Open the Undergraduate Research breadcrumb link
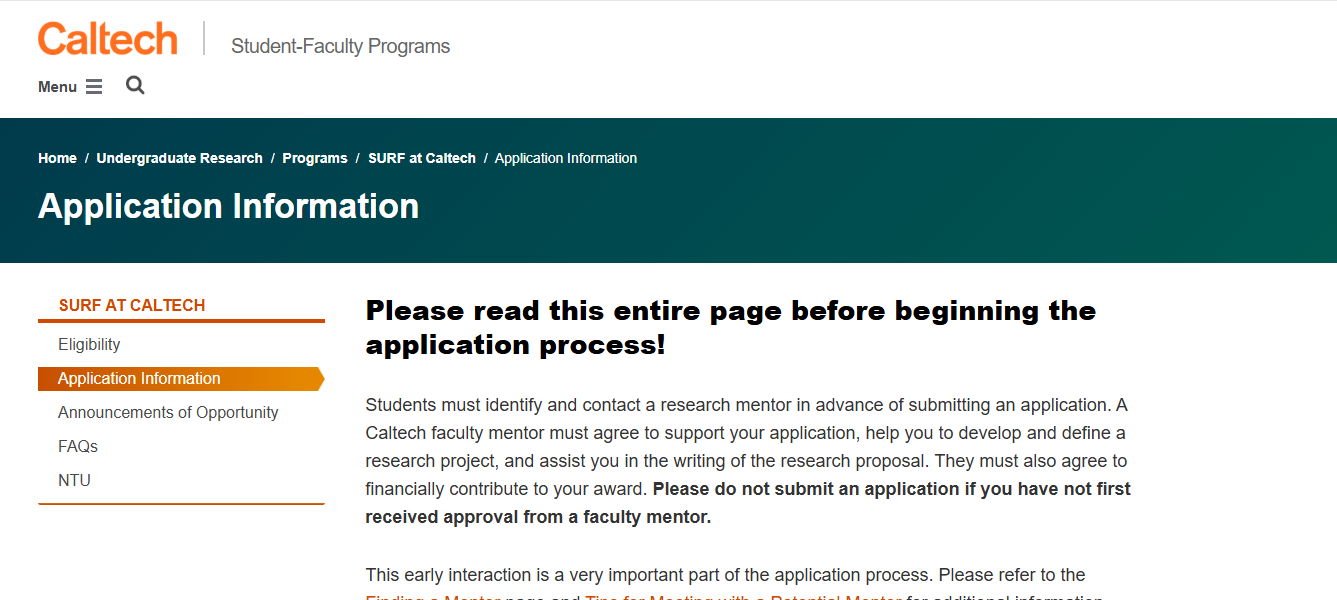 (x=179, y=158)
